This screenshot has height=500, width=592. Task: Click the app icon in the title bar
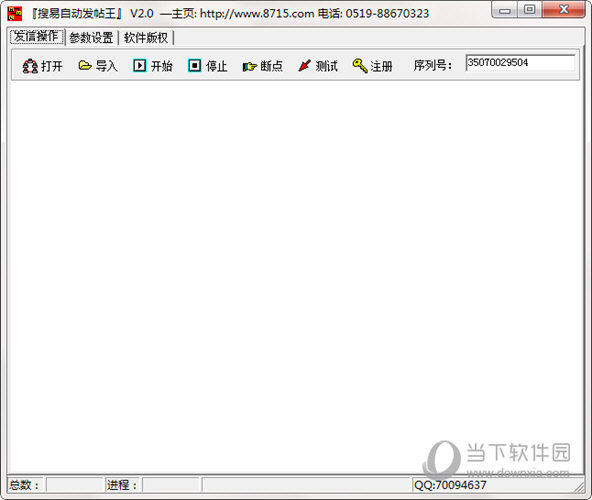[14, 13]
